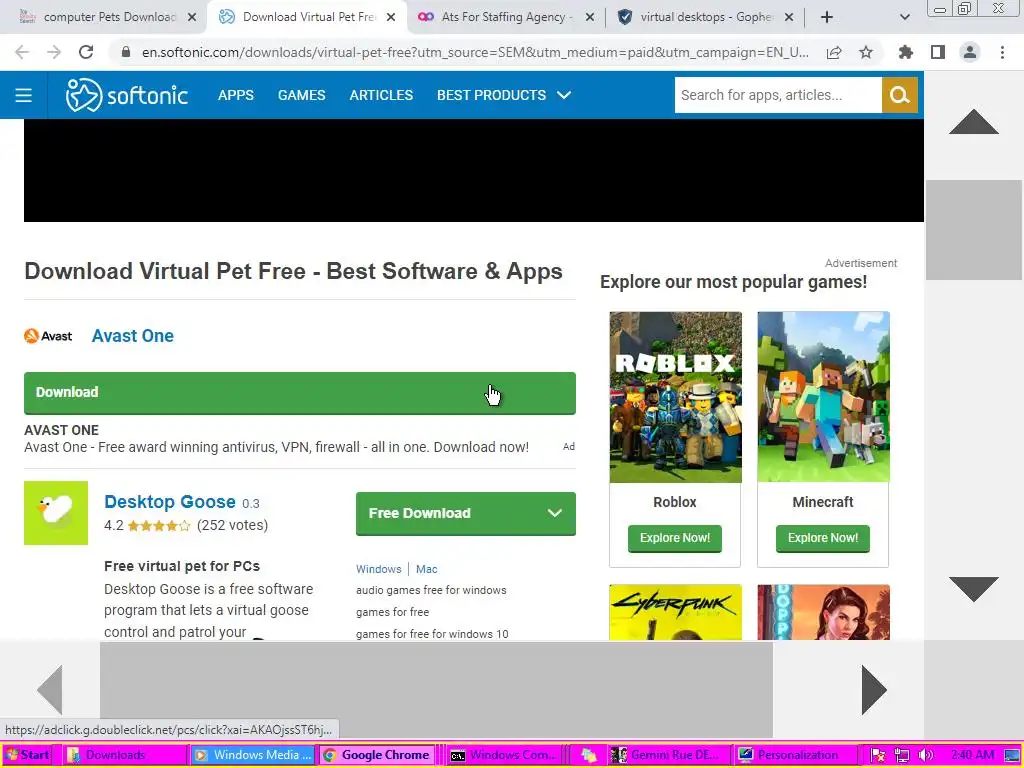Show desktop icon in system tray
The image size is (1024, 768).
(1012, 755)
